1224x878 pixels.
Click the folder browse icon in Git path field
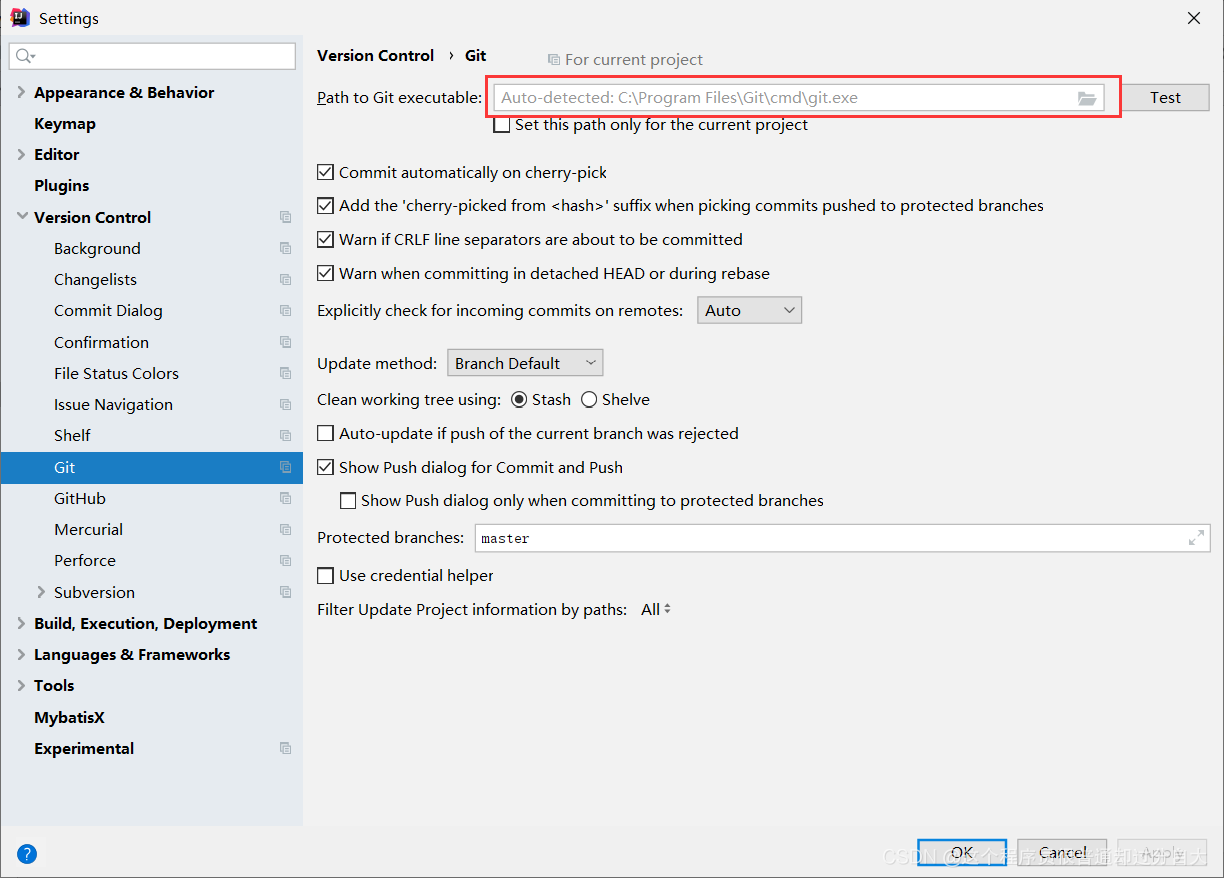(1087, 98)
